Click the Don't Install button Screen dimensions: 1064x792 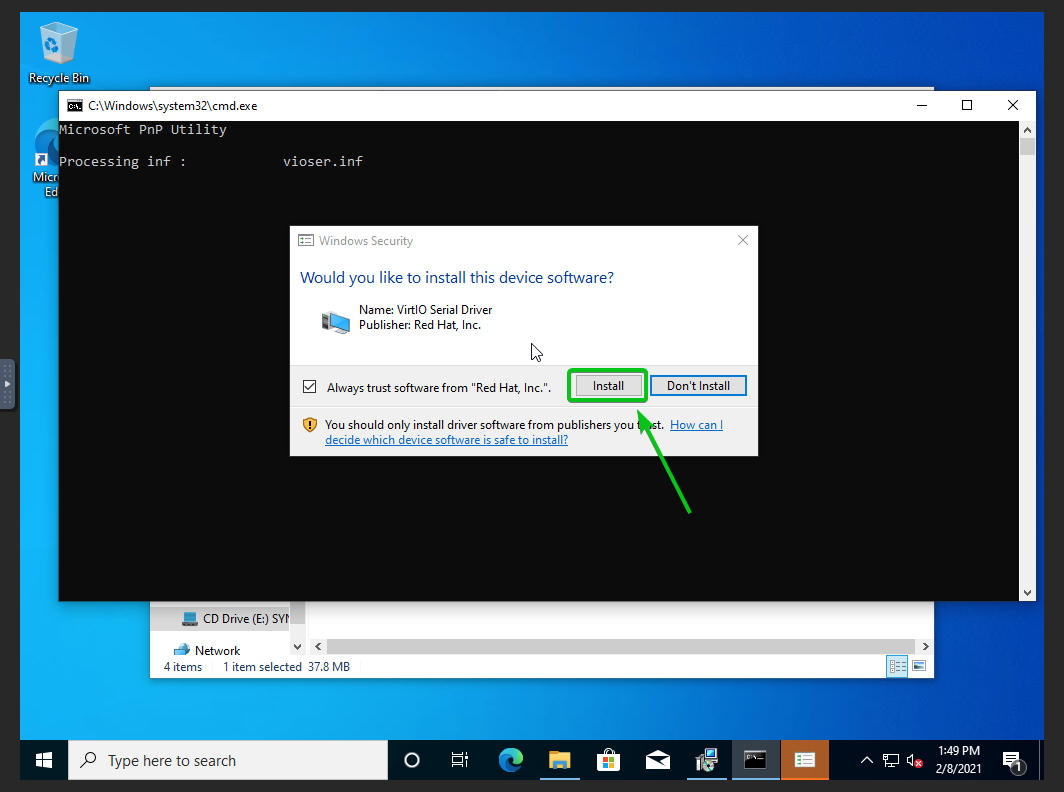click(x=698, y=386)
